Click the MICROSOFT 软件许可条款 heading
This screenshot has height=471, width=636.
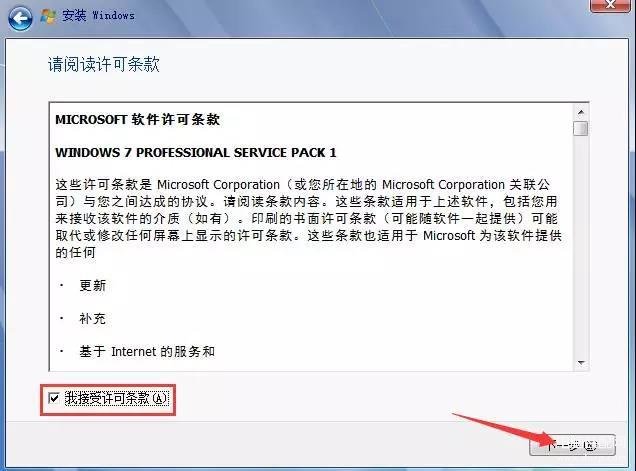pos(138,119)
